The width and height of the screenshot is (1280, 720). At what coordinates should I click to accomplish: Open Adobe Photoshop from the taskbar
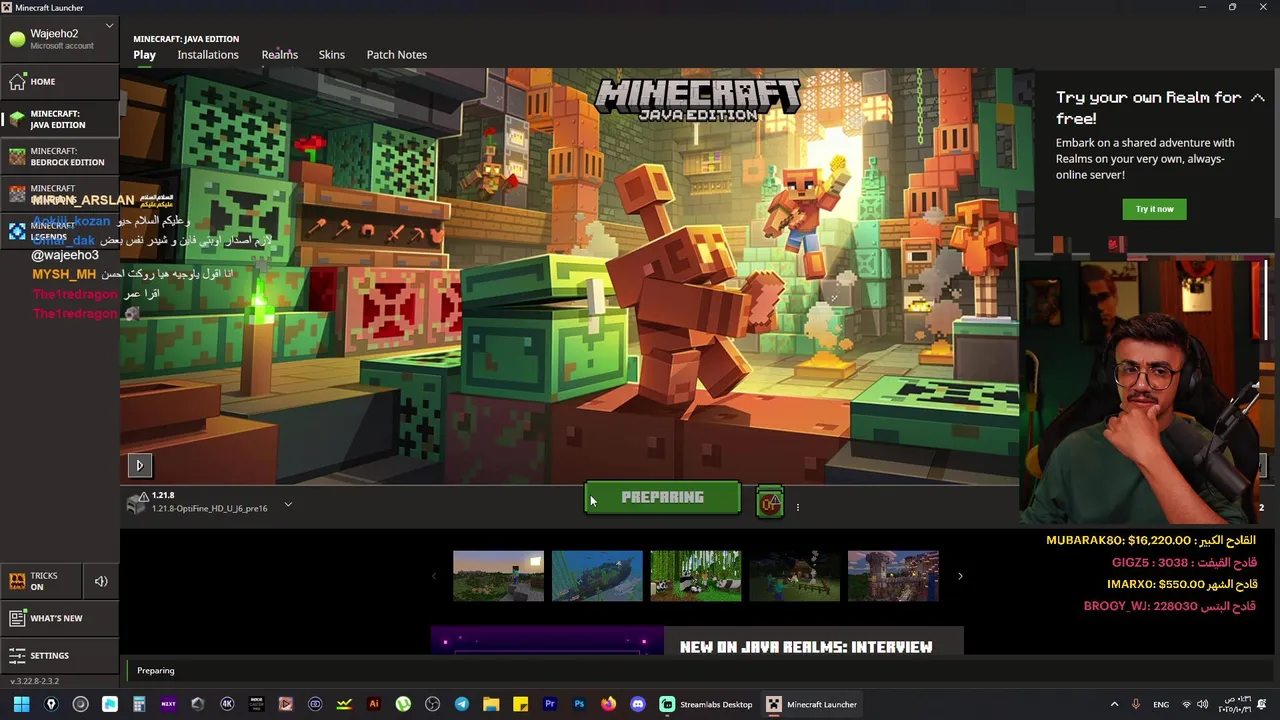point(579,704)
